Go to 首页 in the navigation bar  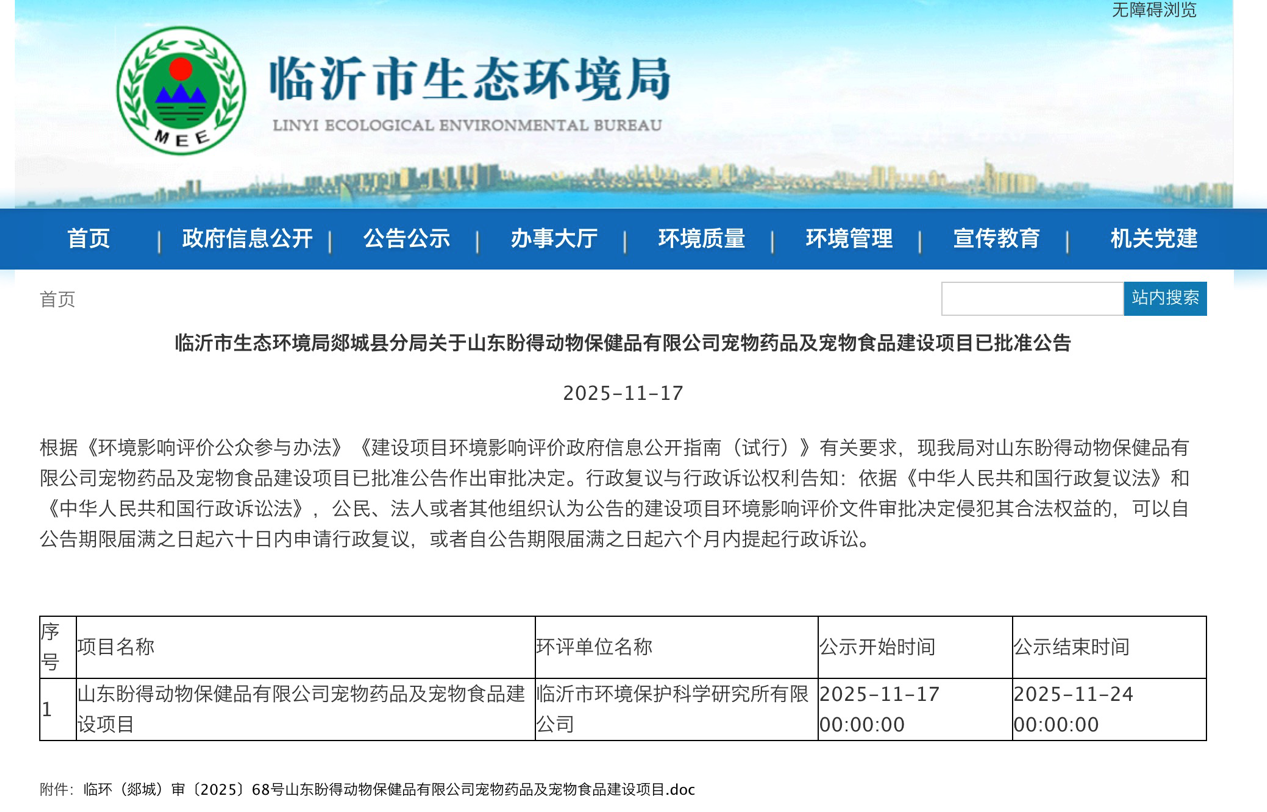pos(88,239)
